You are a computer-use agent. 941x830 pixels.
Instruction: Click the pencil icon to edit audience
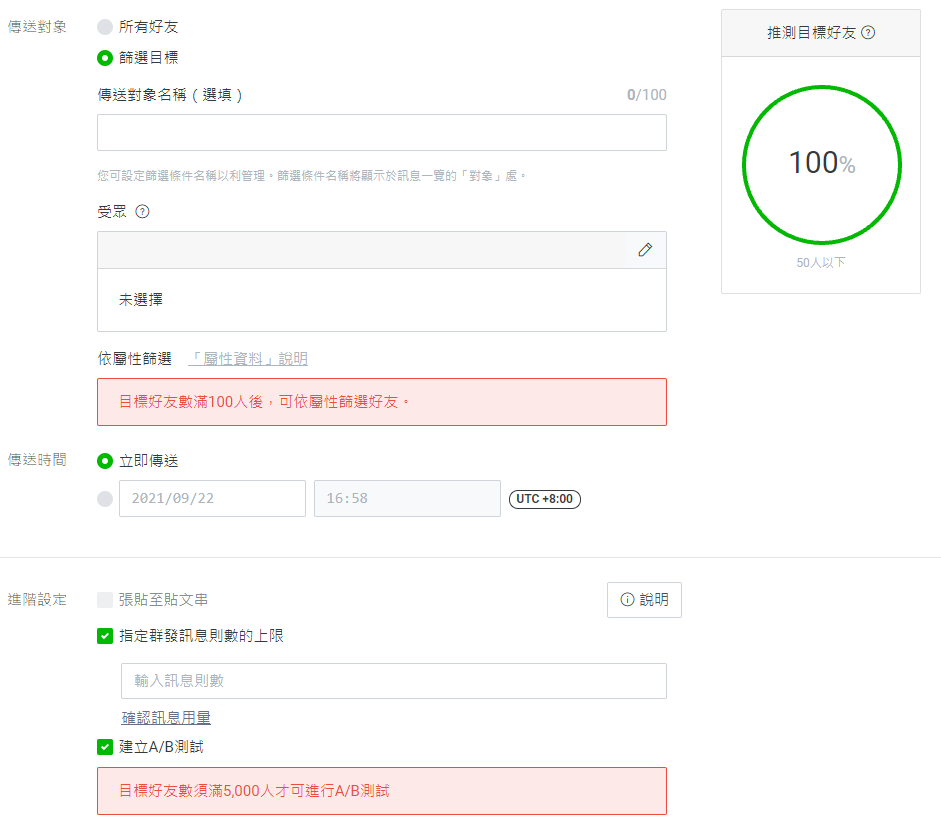click(x=645, y=250)
